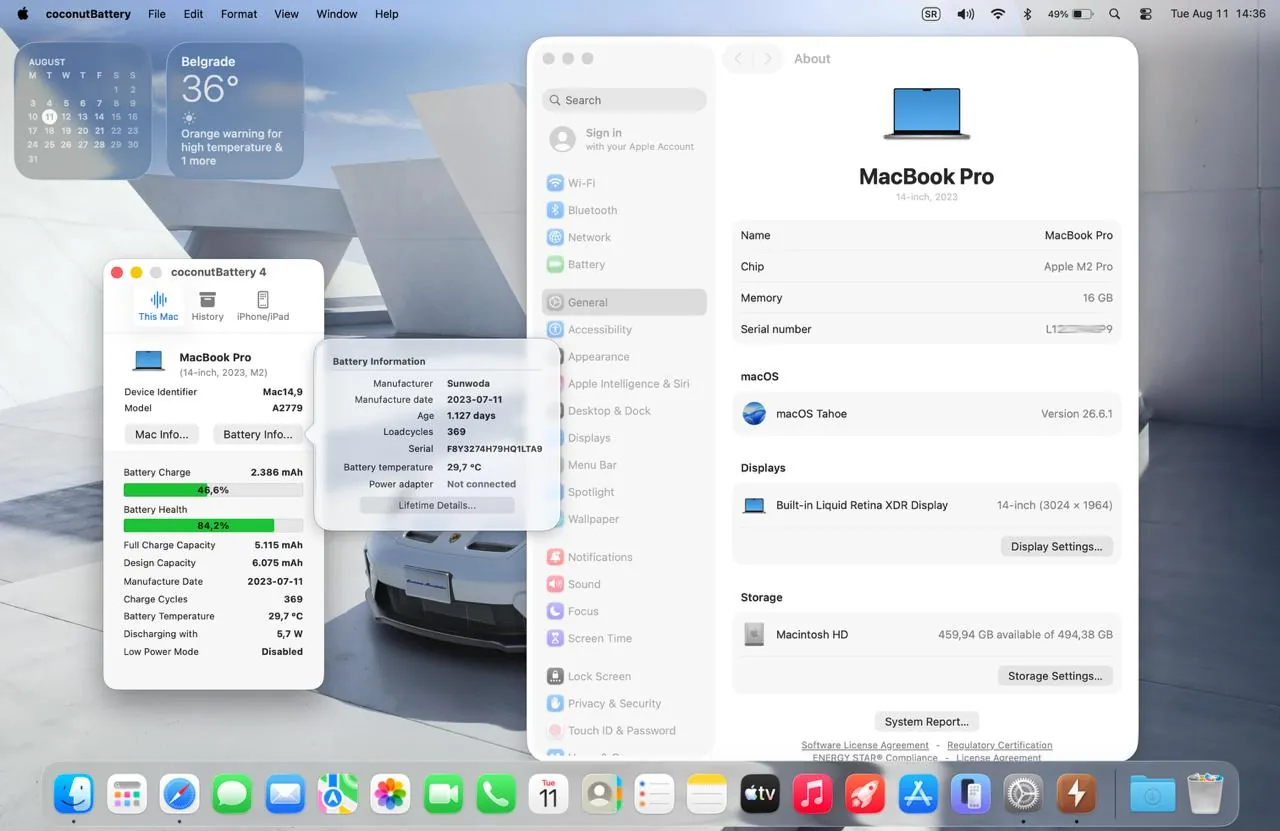This screenshot has height=831, width=1280.
Task: Select General in the Settings sidebar
Action: click(624, 302)
